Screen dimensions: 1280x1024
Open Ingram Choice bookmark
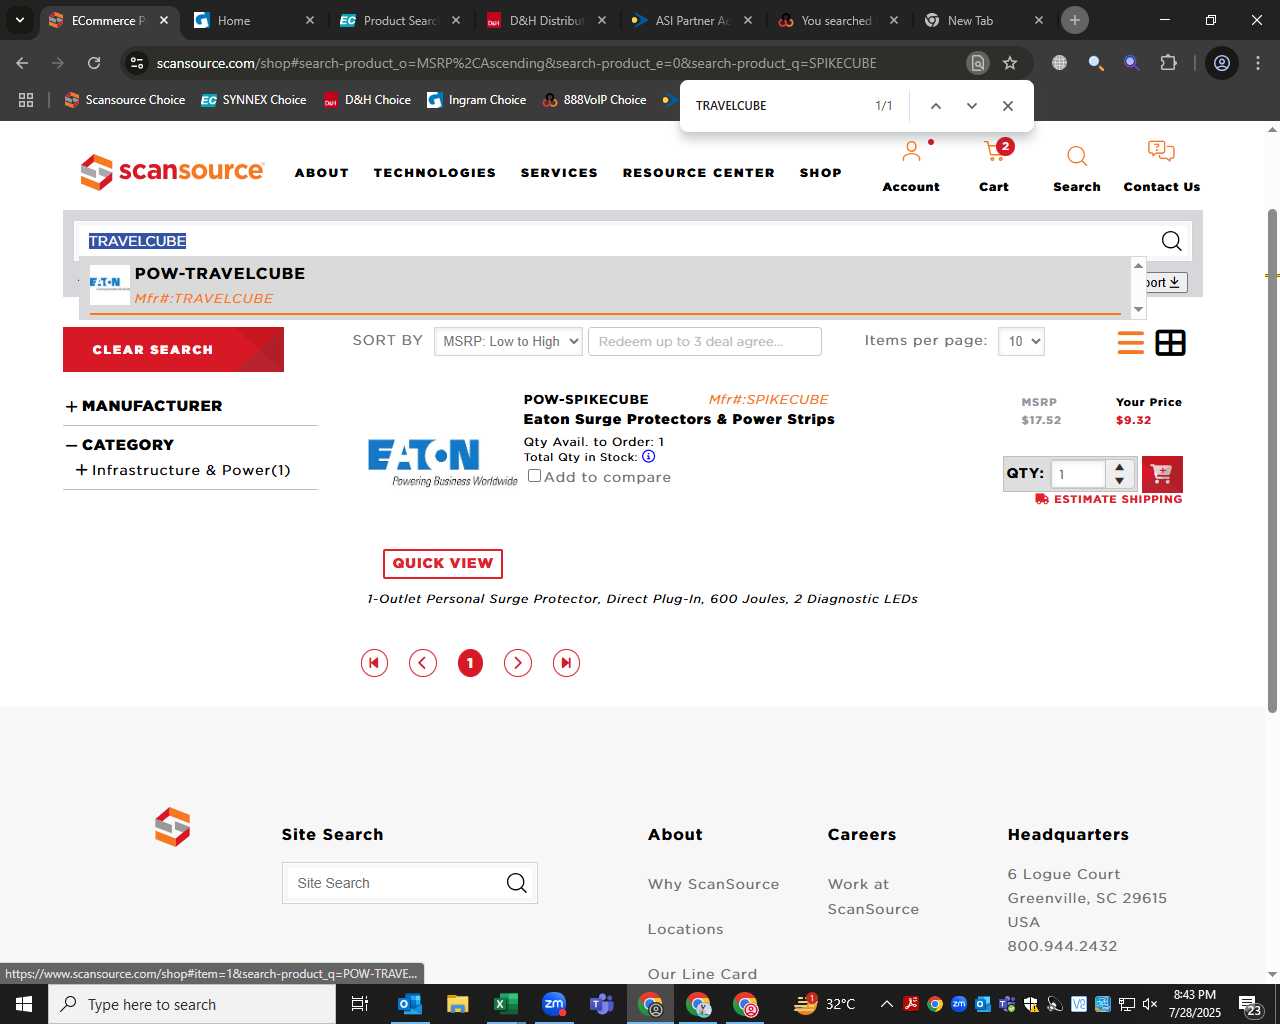coord(477,100)
